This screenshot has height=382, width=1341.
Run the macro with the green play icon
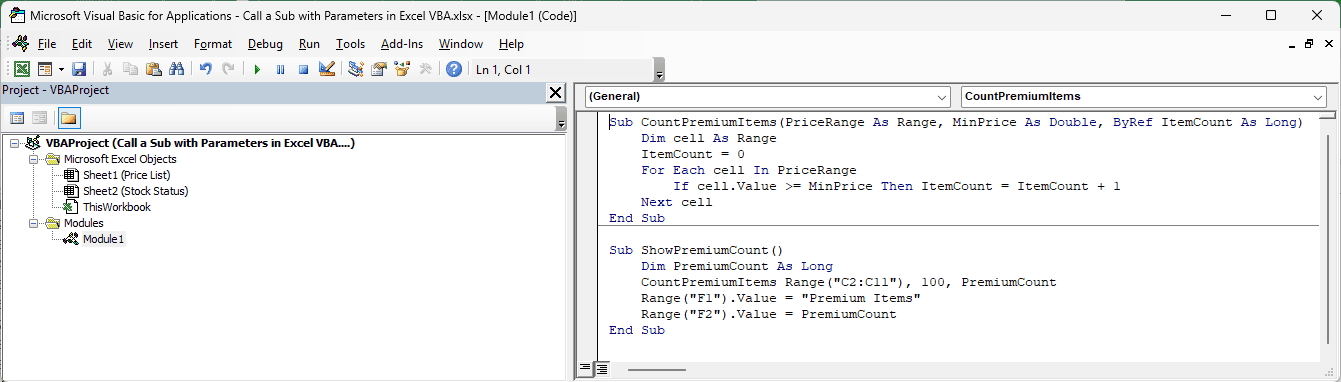[257, 69]
